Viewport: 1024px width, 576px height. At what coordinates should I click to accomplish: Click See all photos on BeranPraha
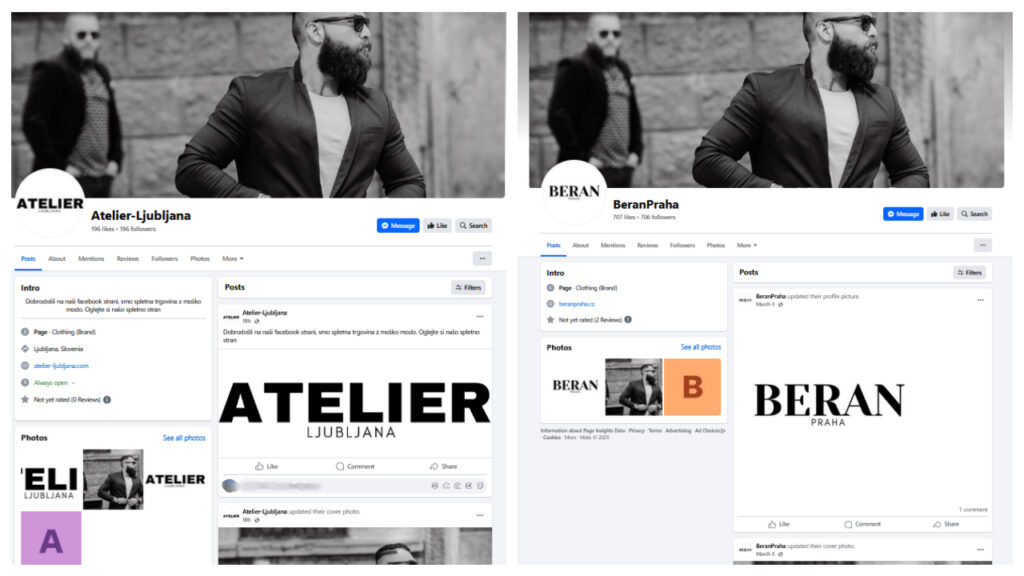pyautogui.click(x=700, y=347)
